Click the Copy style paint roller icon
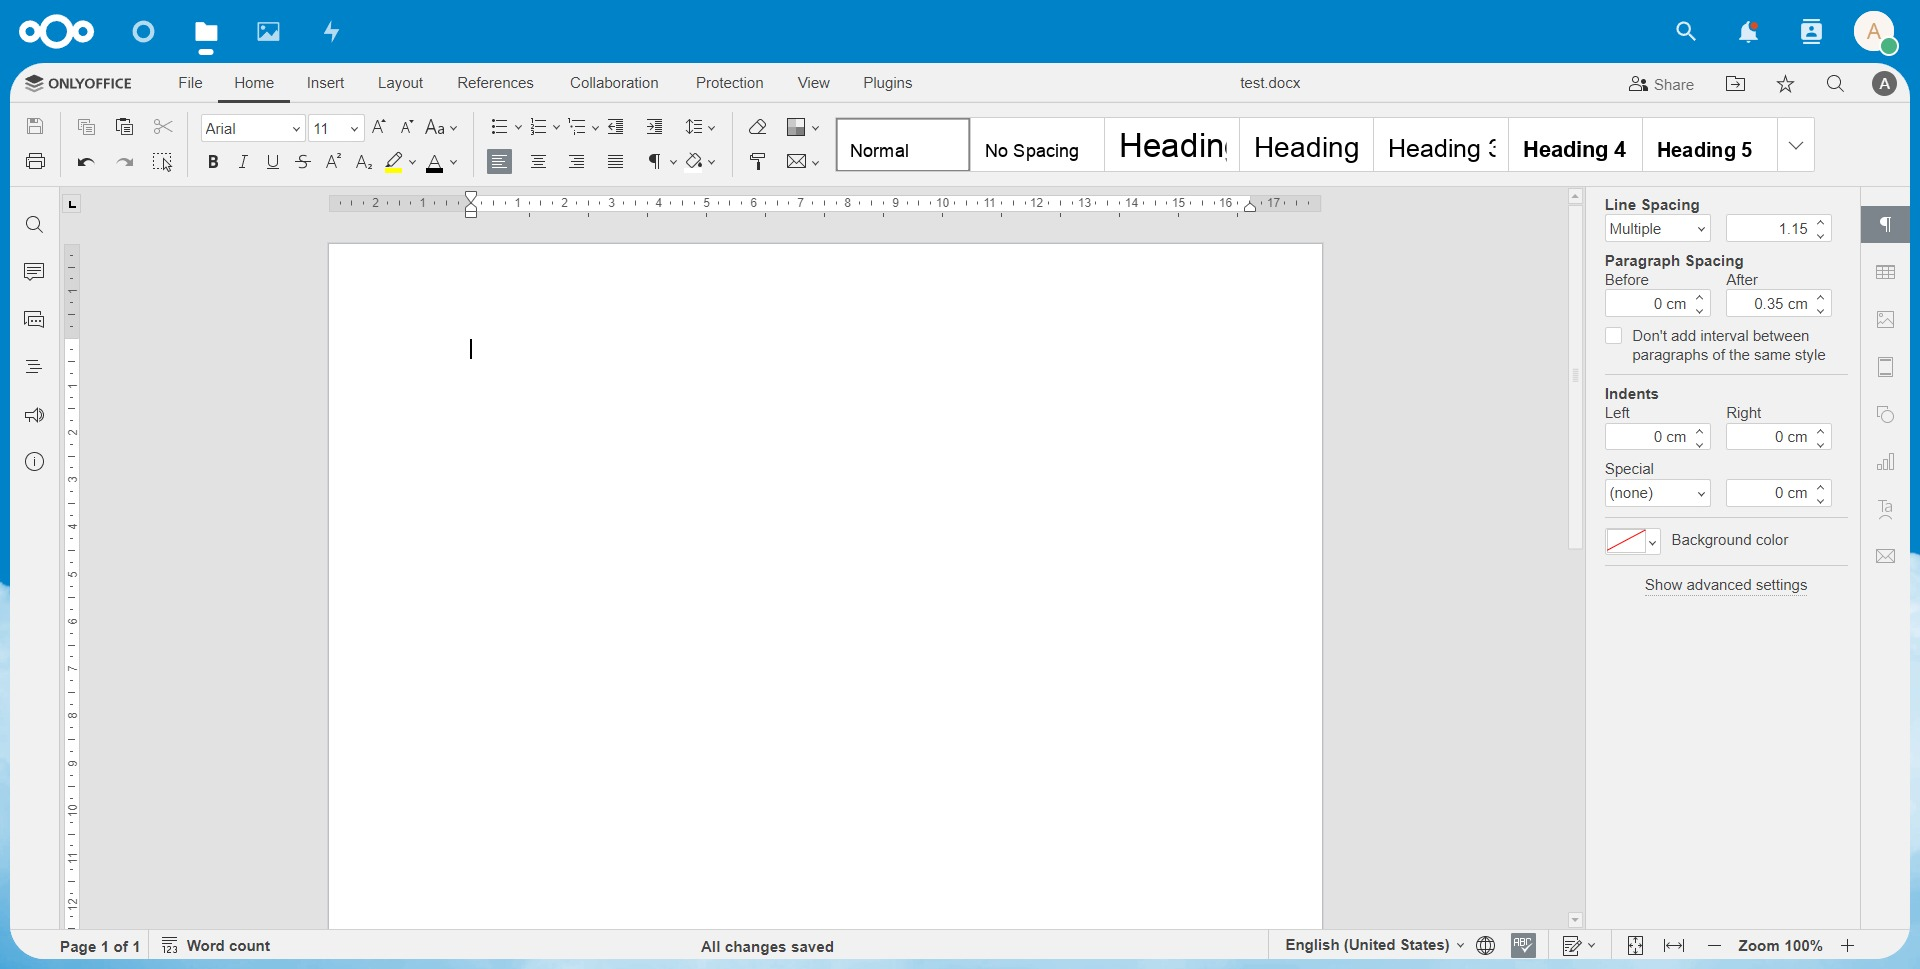Viewport: 1920px width, 969px height. coord(757,161)
